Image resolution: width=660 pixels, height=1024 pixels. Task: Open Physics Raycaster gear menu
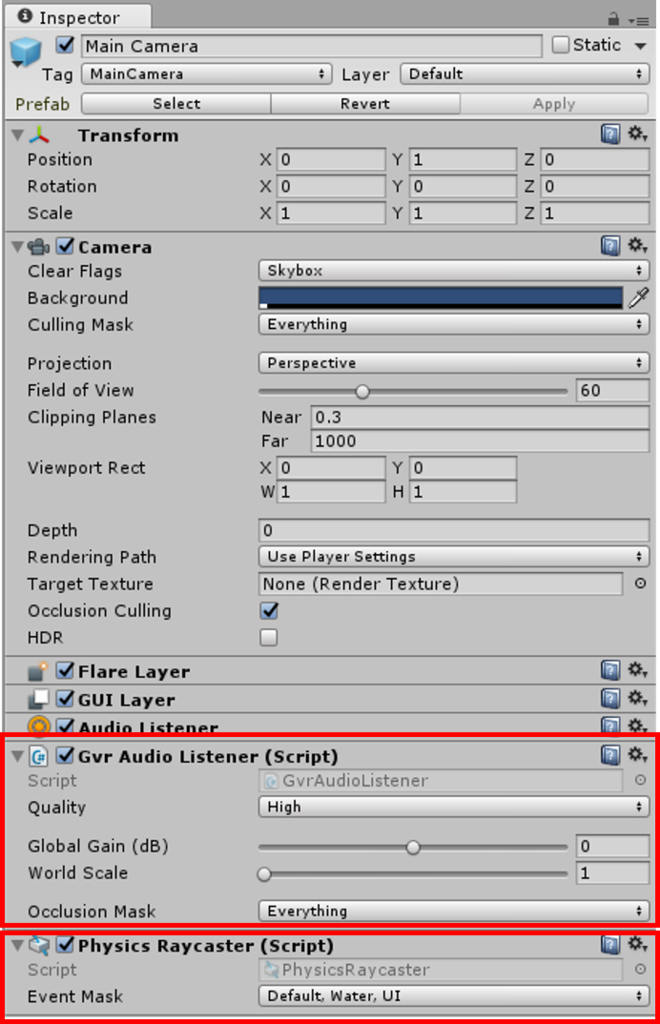[x=637, y=944]
